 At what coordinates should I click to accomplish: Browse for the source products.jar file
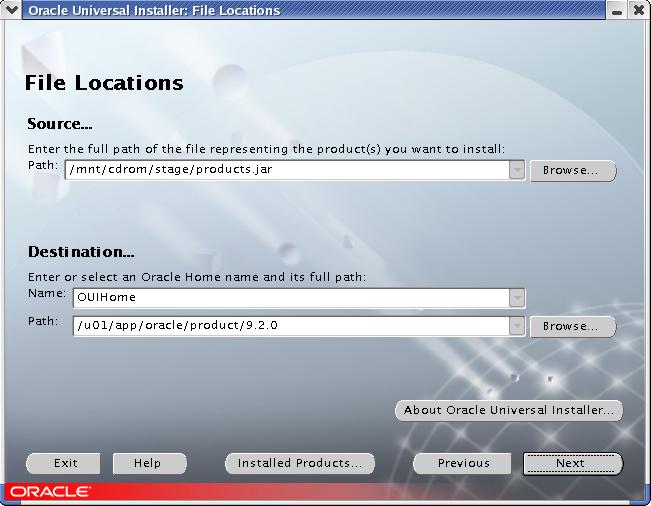(x=572, y=171)
